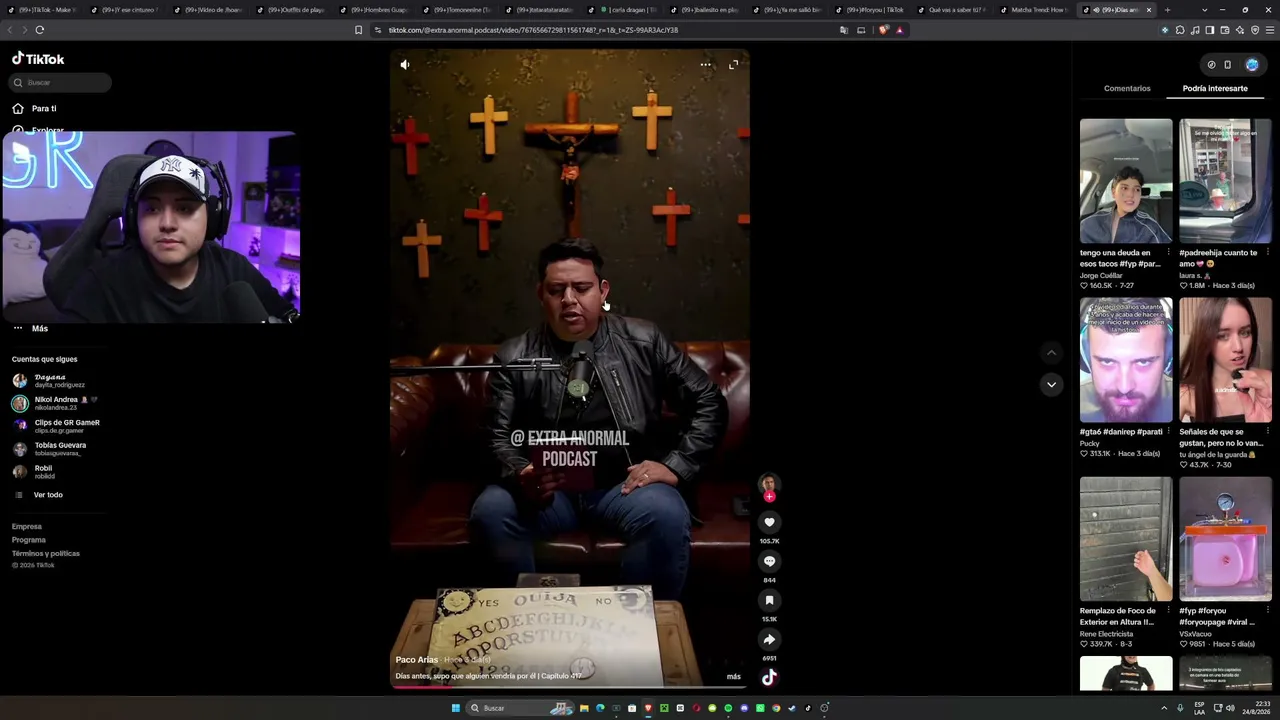Expand the video to fullscreen
The width and height of the screenshot is (1280, 720).
[x=733, y=64]
